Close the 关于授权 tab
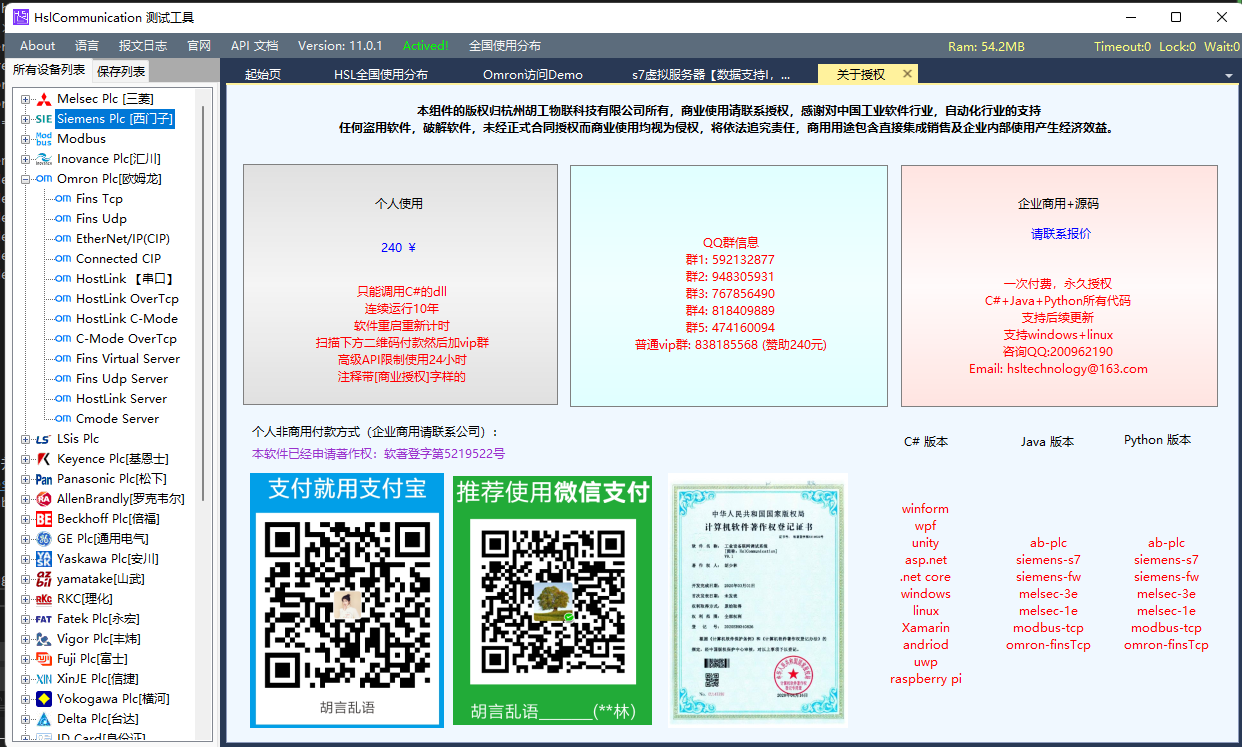Screen dimensions: 1242x747 point(907,74)
